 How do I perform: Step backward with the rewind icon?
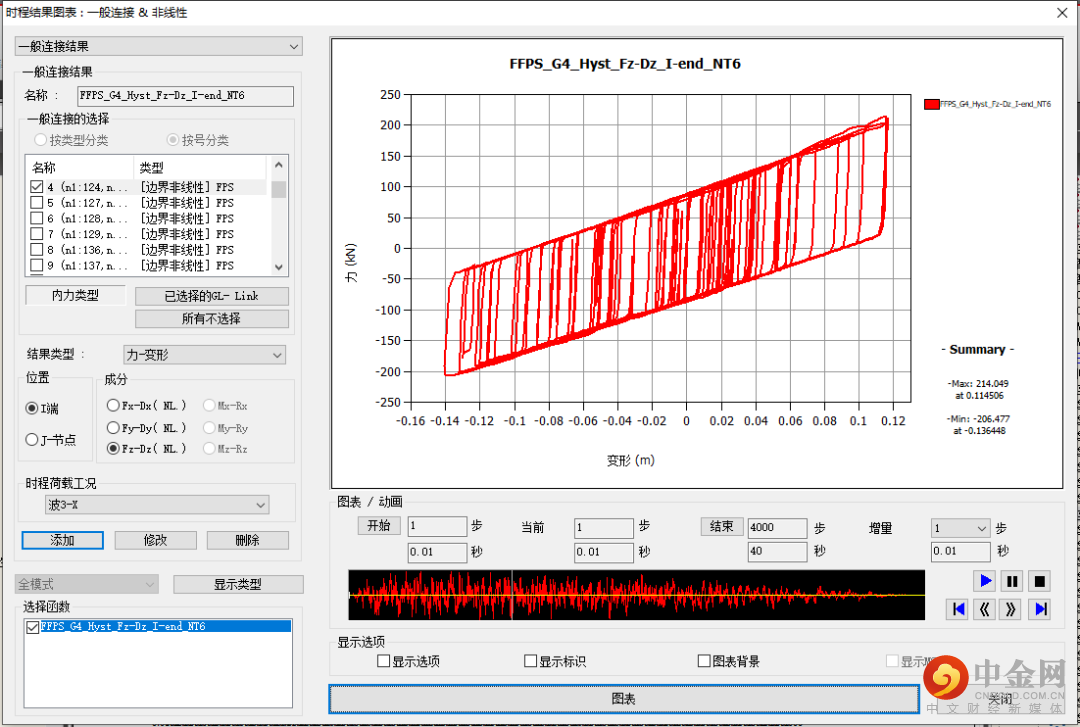(985, 609)
